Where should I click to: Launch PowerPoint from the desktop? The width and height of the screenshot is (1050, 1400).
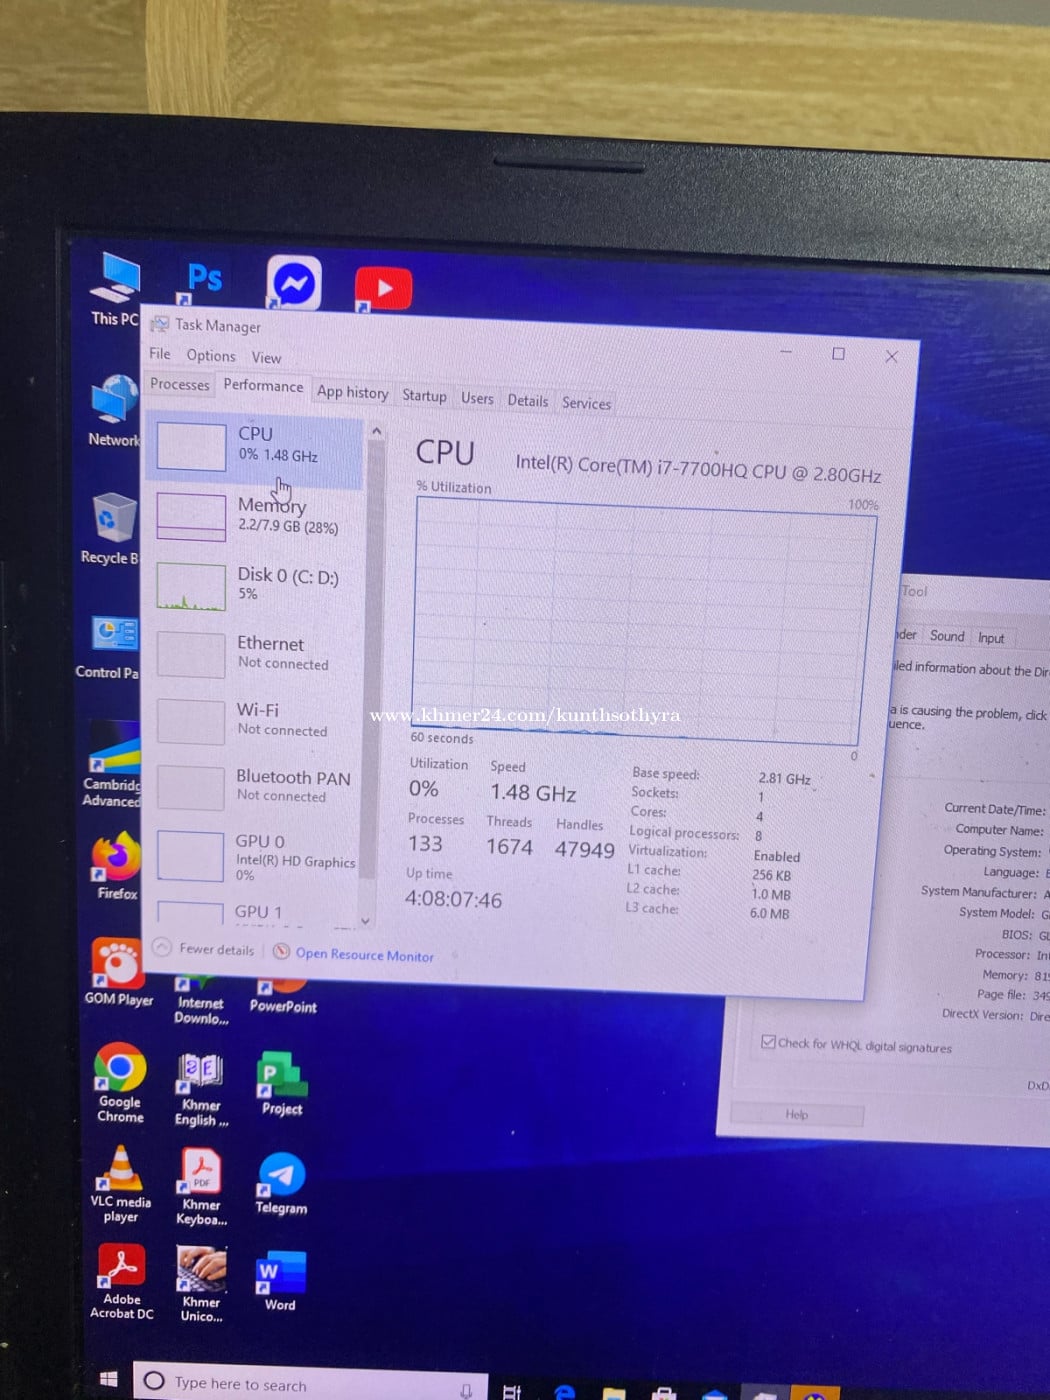(x=283, y=998)
